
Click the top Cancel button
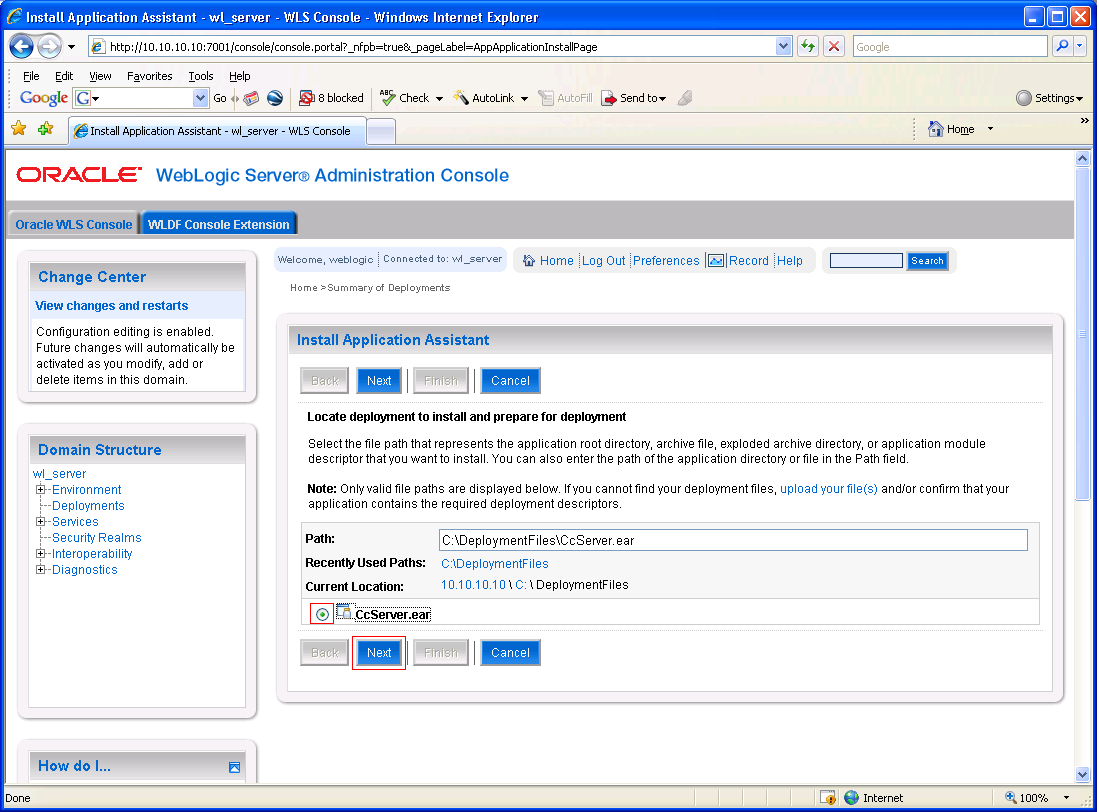pos(510,380)
